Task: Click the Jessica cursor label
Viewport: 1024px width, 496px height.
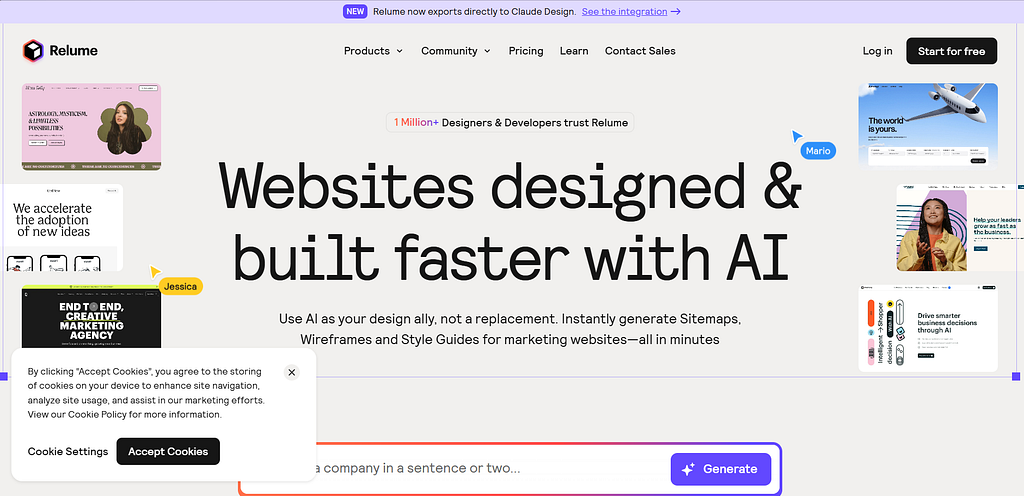Action: (181, 286)
